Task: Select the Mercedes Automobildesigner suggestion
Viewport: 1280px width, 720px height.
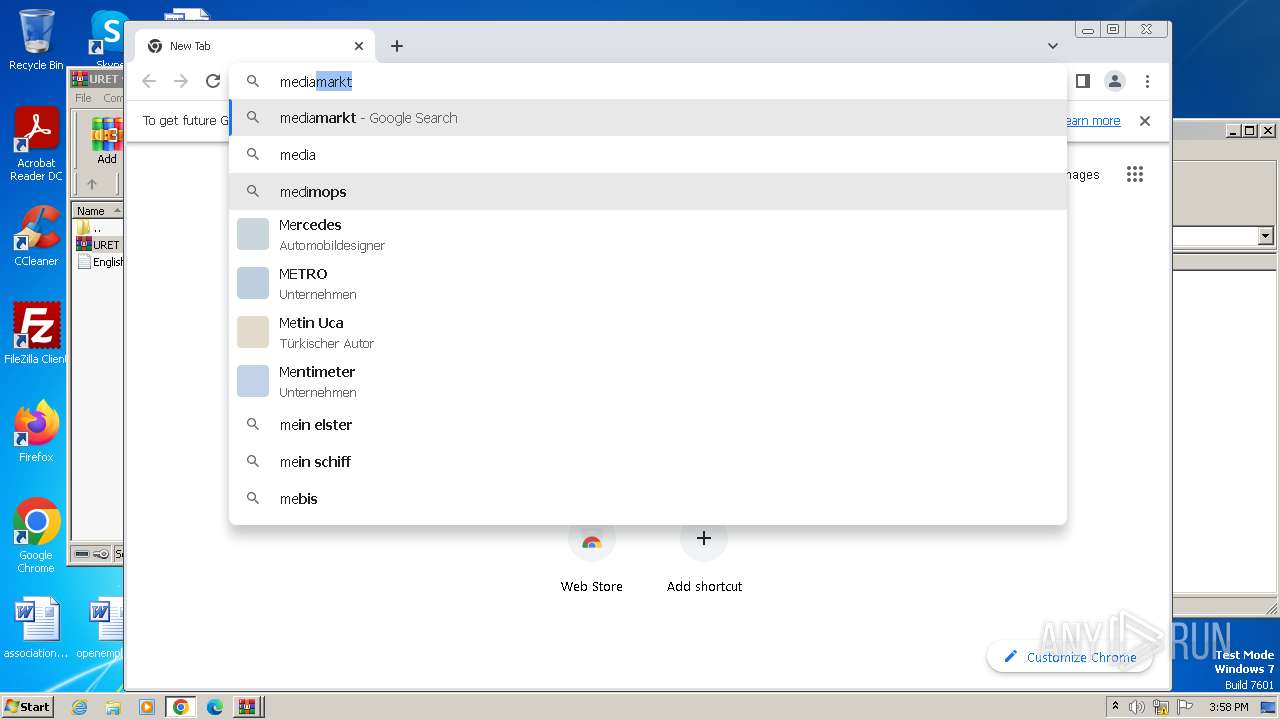Action: click(648, 234)
